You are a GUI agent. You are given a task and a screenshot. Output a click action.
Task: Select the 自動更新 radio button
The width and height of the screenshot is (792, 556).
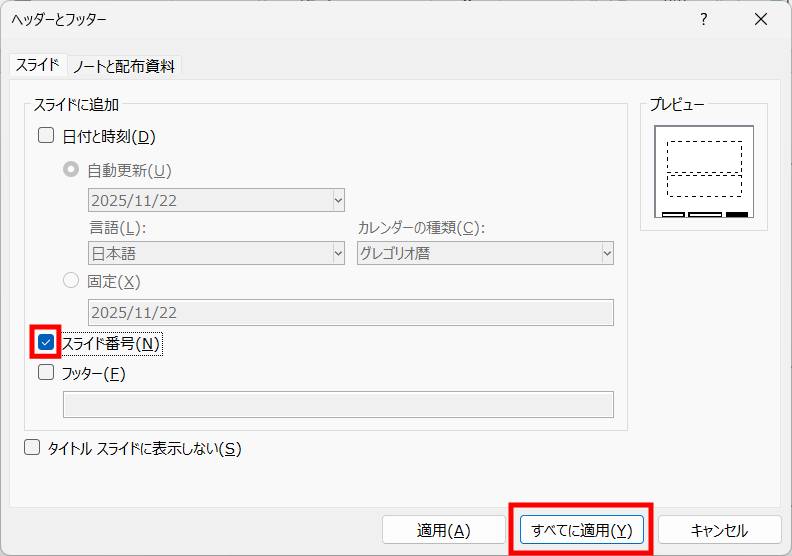tap(71, 169)
